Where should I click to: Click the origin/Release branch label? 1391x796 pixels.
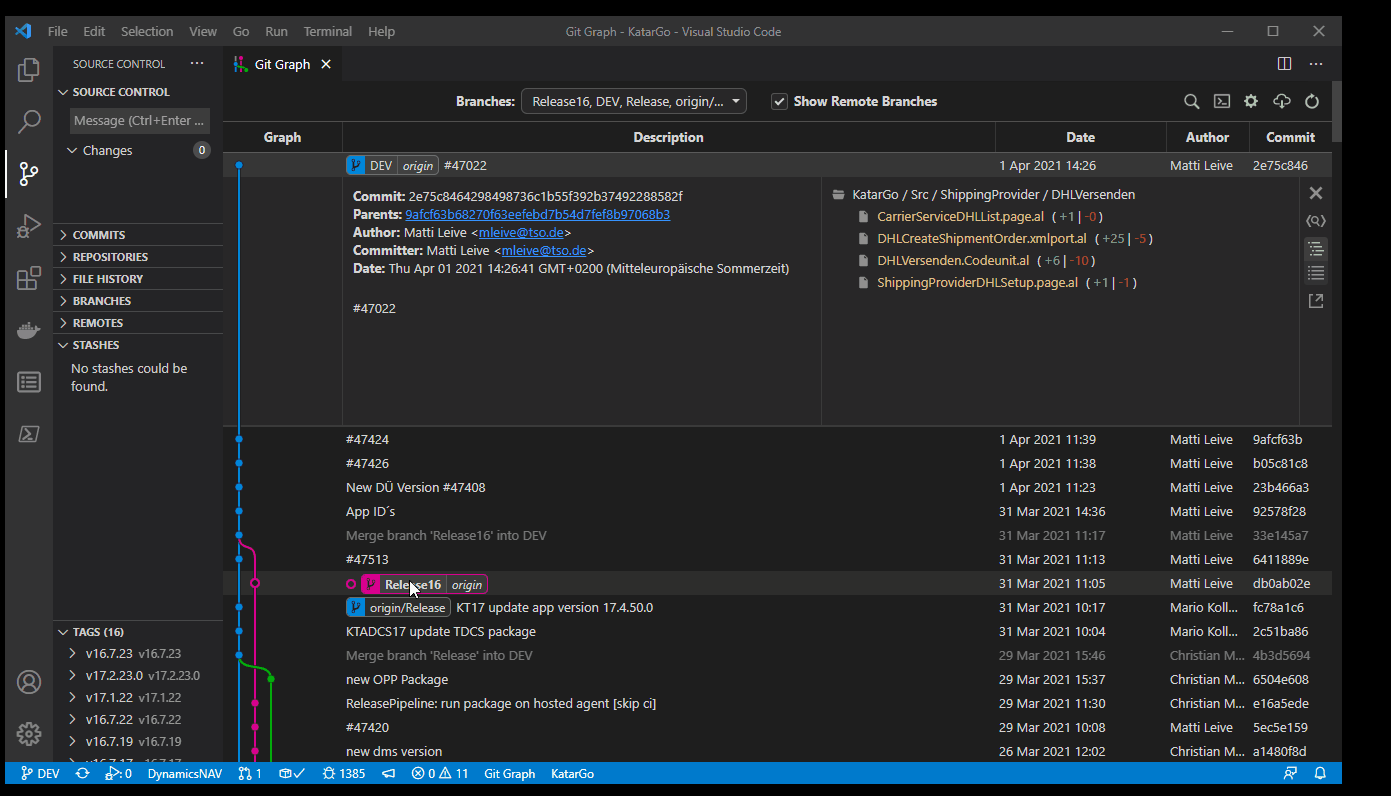pyautogui.click(x=398, y=607)
